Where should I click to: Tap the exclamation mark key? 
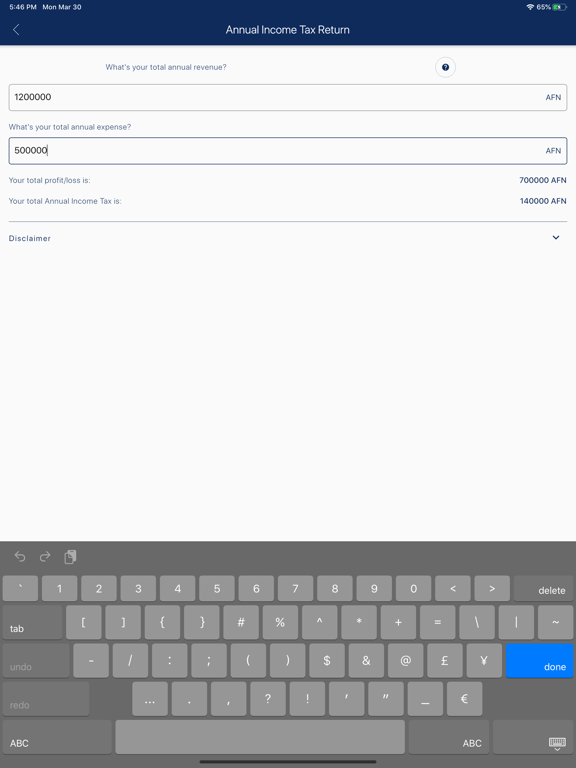coord(307,699)
